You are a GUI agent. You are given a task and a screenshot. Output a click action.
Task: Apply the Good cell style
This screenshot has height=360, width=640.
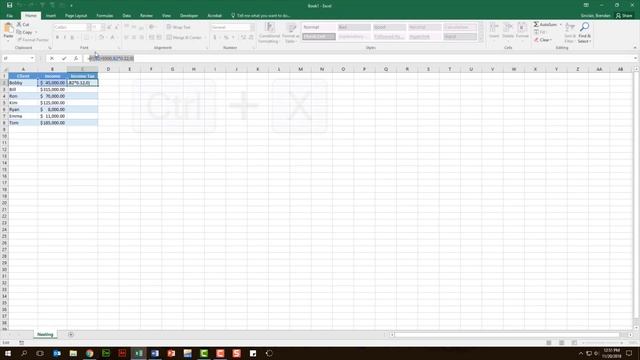tap(389, 27)
